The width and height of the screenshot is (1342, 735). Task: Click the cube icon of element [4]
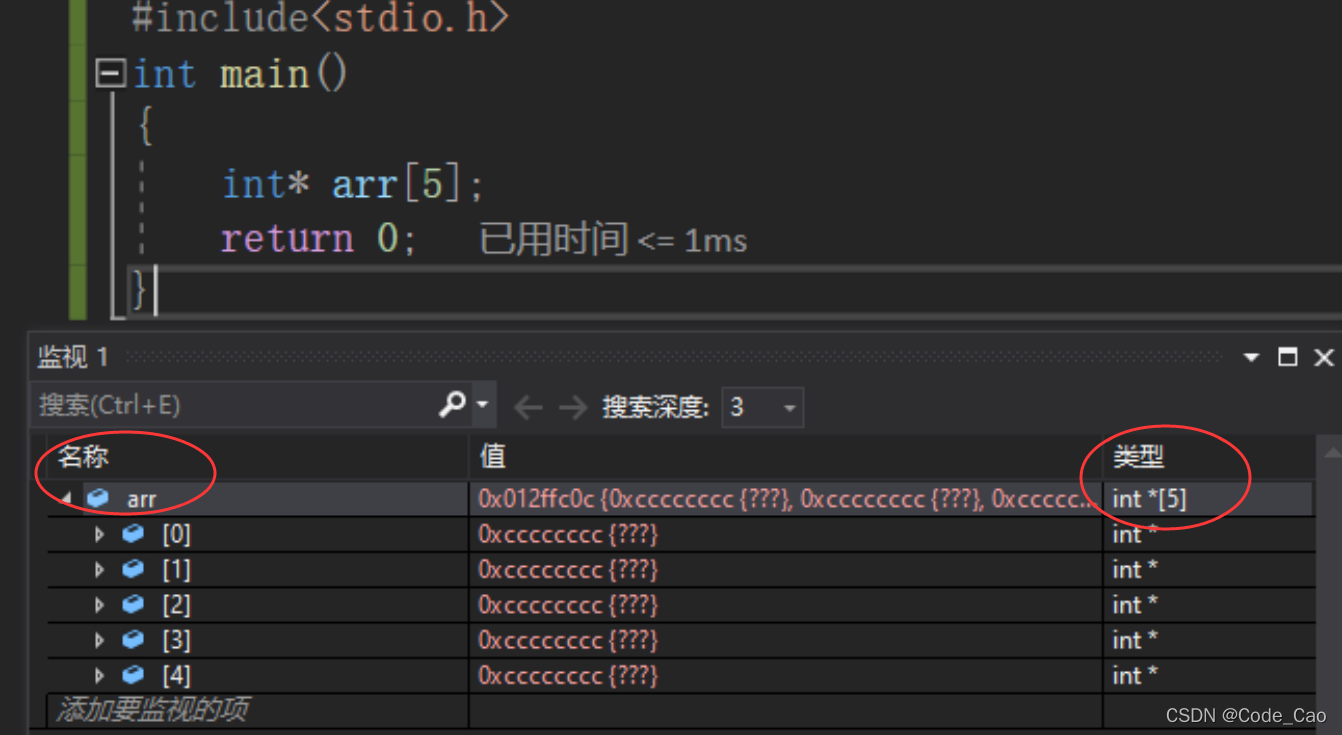tap(133, 675)
